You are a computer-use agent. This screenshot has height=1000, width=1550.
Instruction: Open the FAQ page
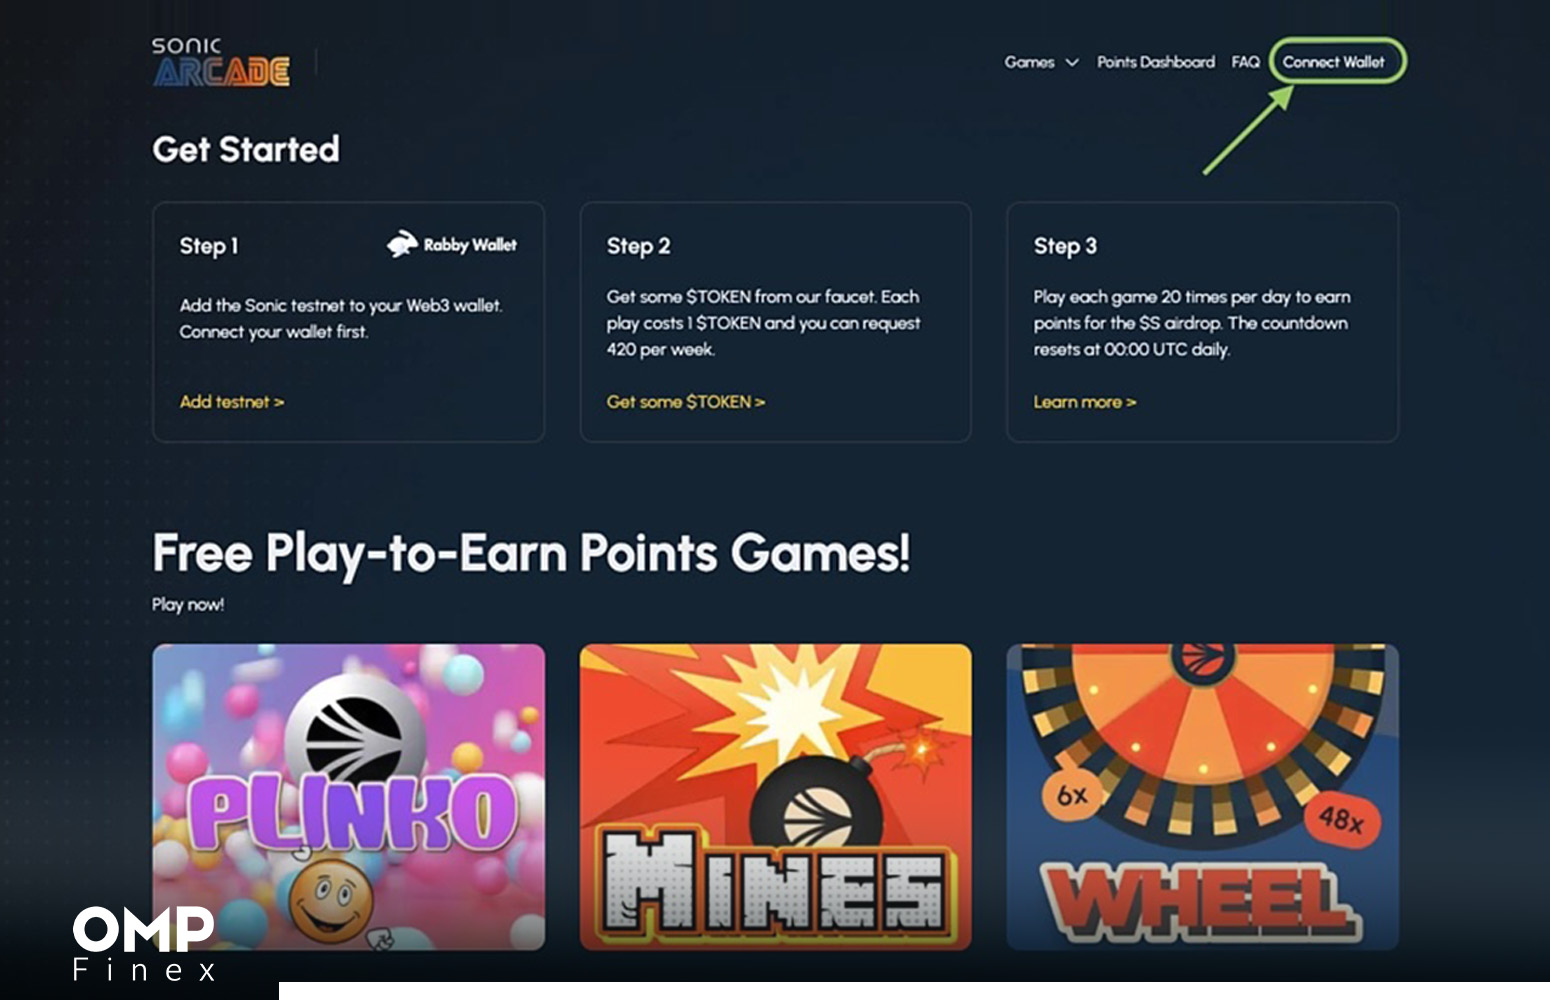(x=1246, y=62)
